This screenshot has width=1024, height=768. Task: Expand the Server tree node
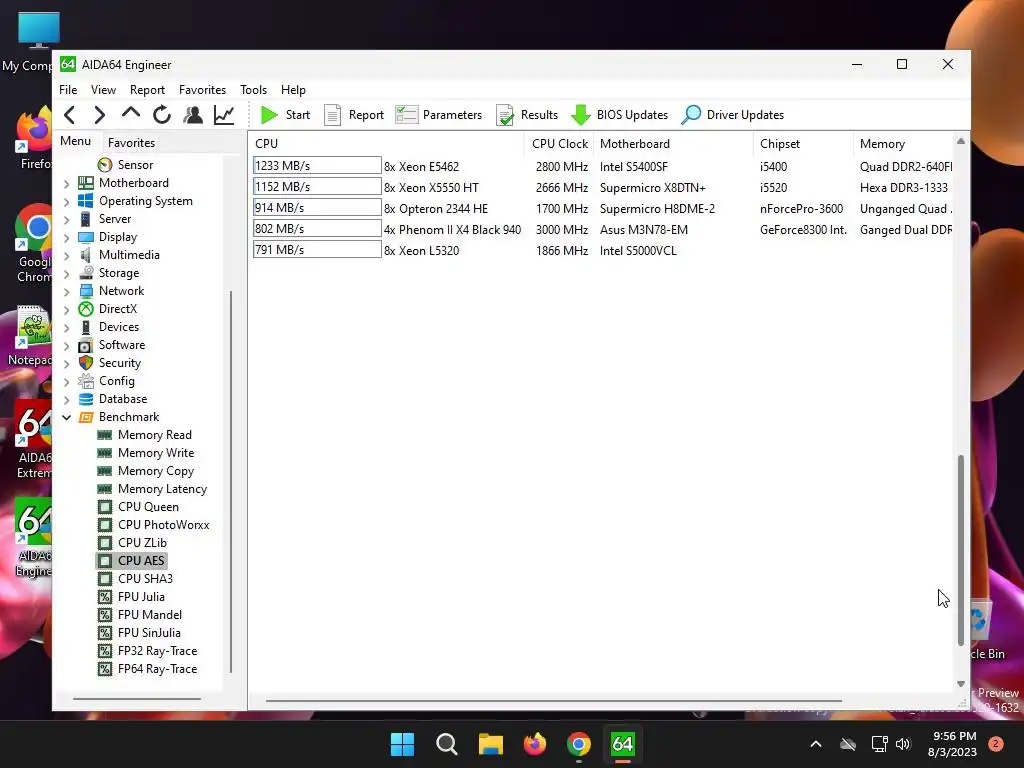67,220
